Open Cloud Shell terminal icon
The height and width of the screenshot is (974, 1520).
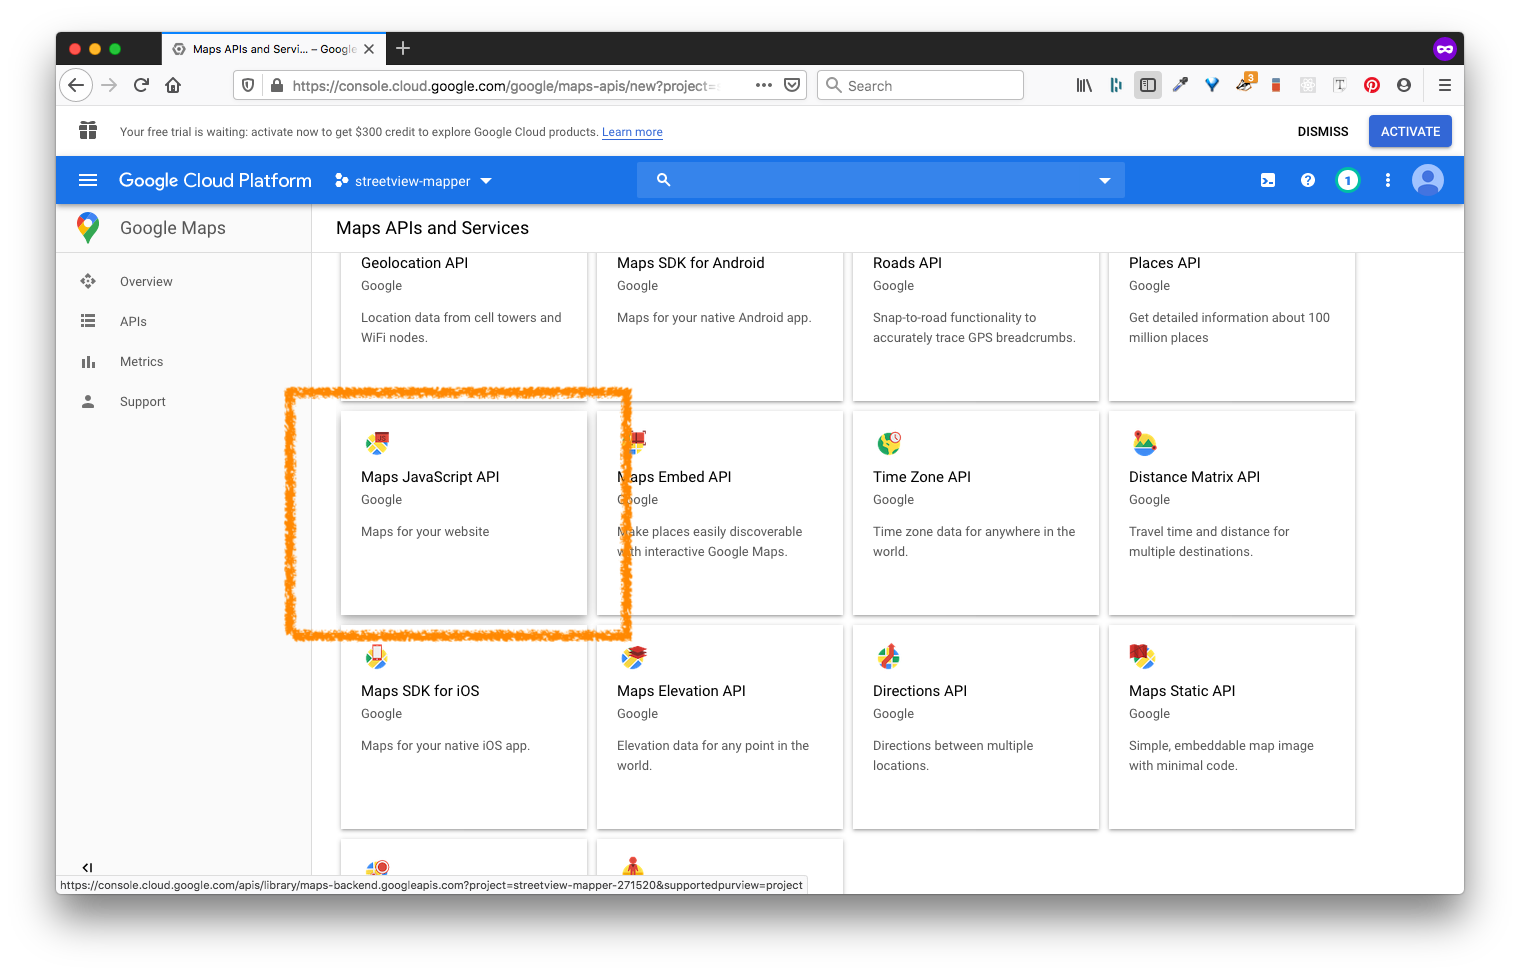click(1267, 180)
